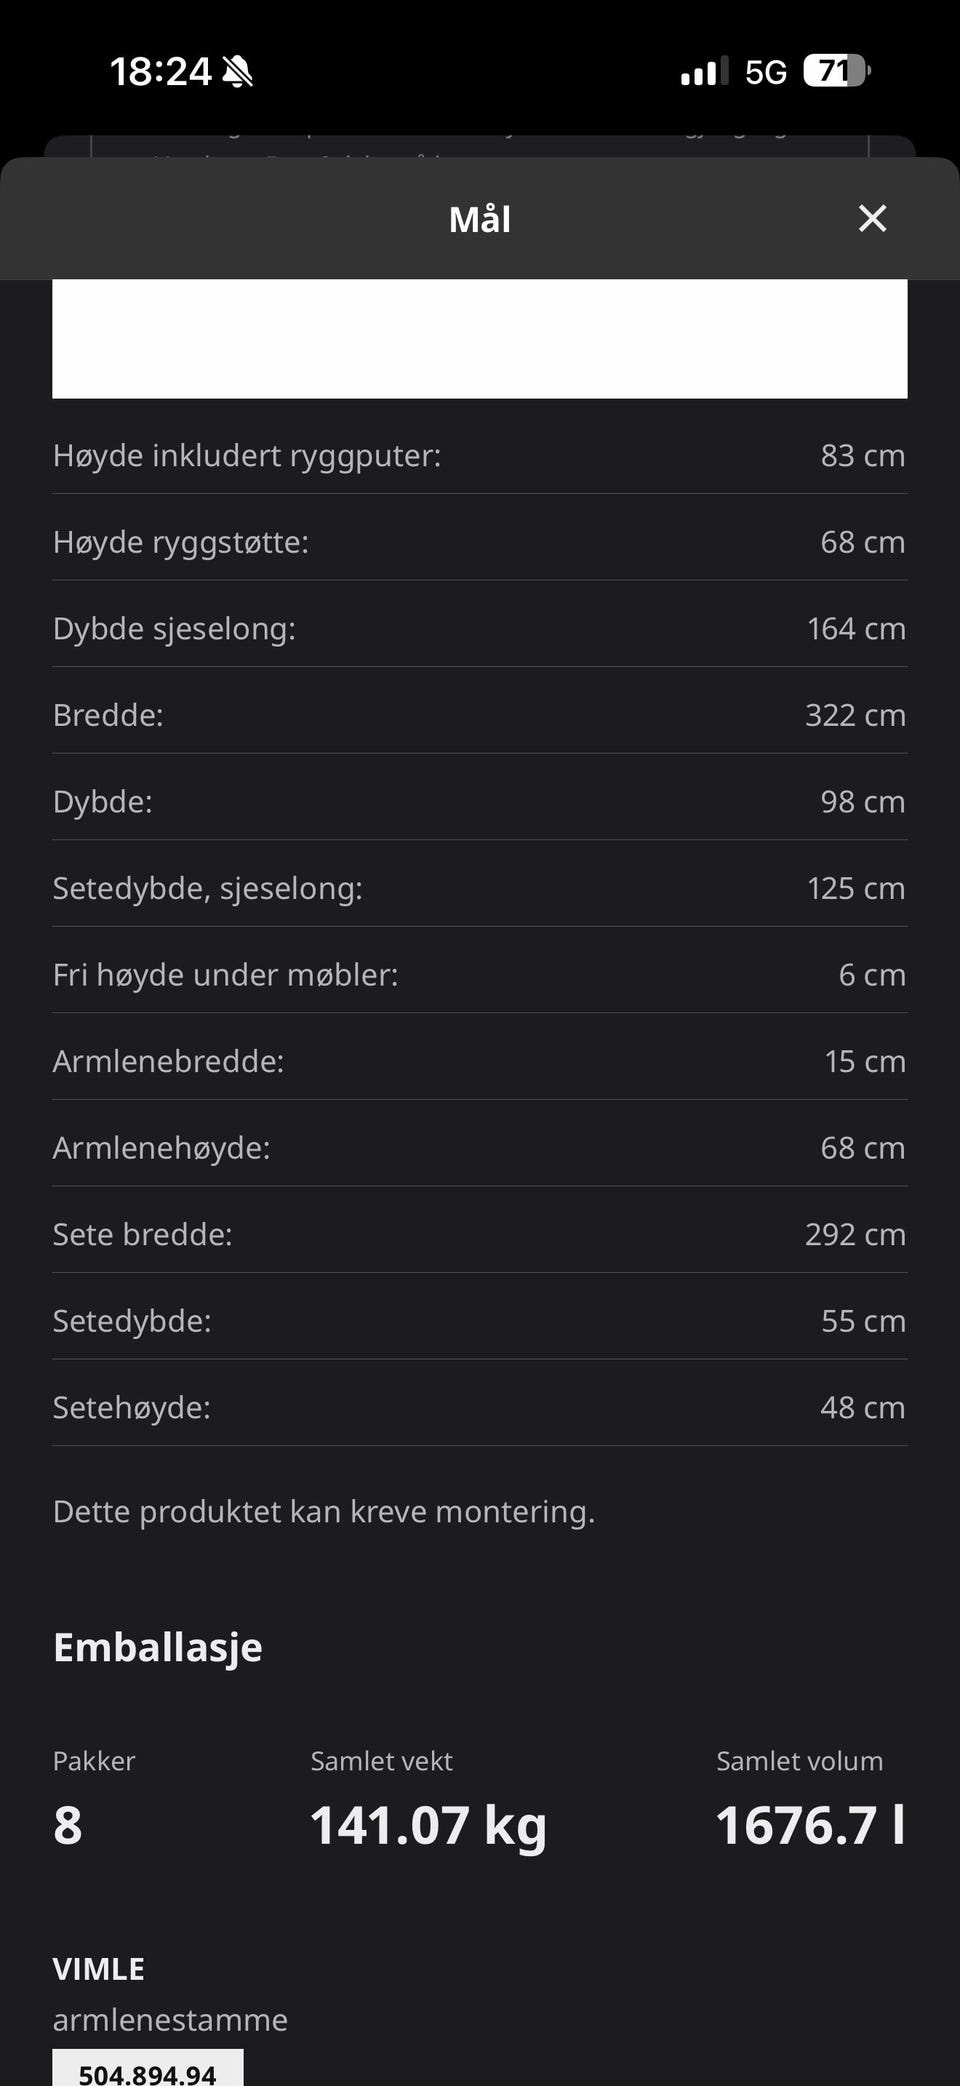Select the article number 504.894.94 badge
The width and height of the screenshot is (960, 2086).
(x=148, y=2068)
